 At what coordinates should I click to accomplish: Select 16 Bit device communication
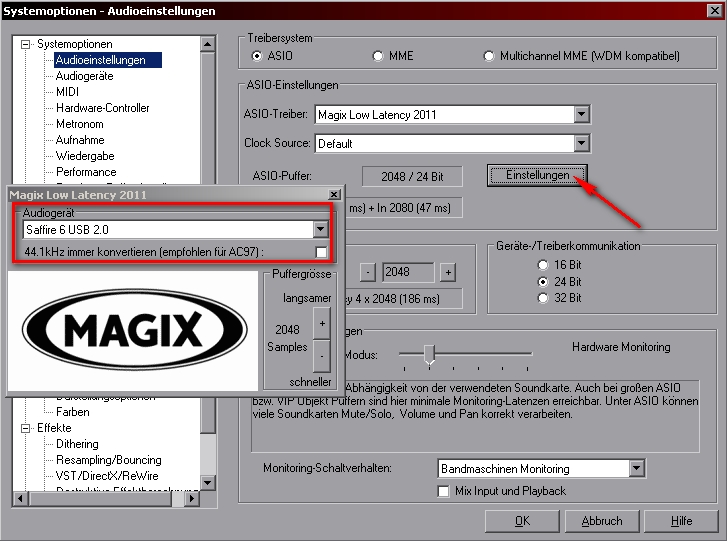click(x=542, y=265)
